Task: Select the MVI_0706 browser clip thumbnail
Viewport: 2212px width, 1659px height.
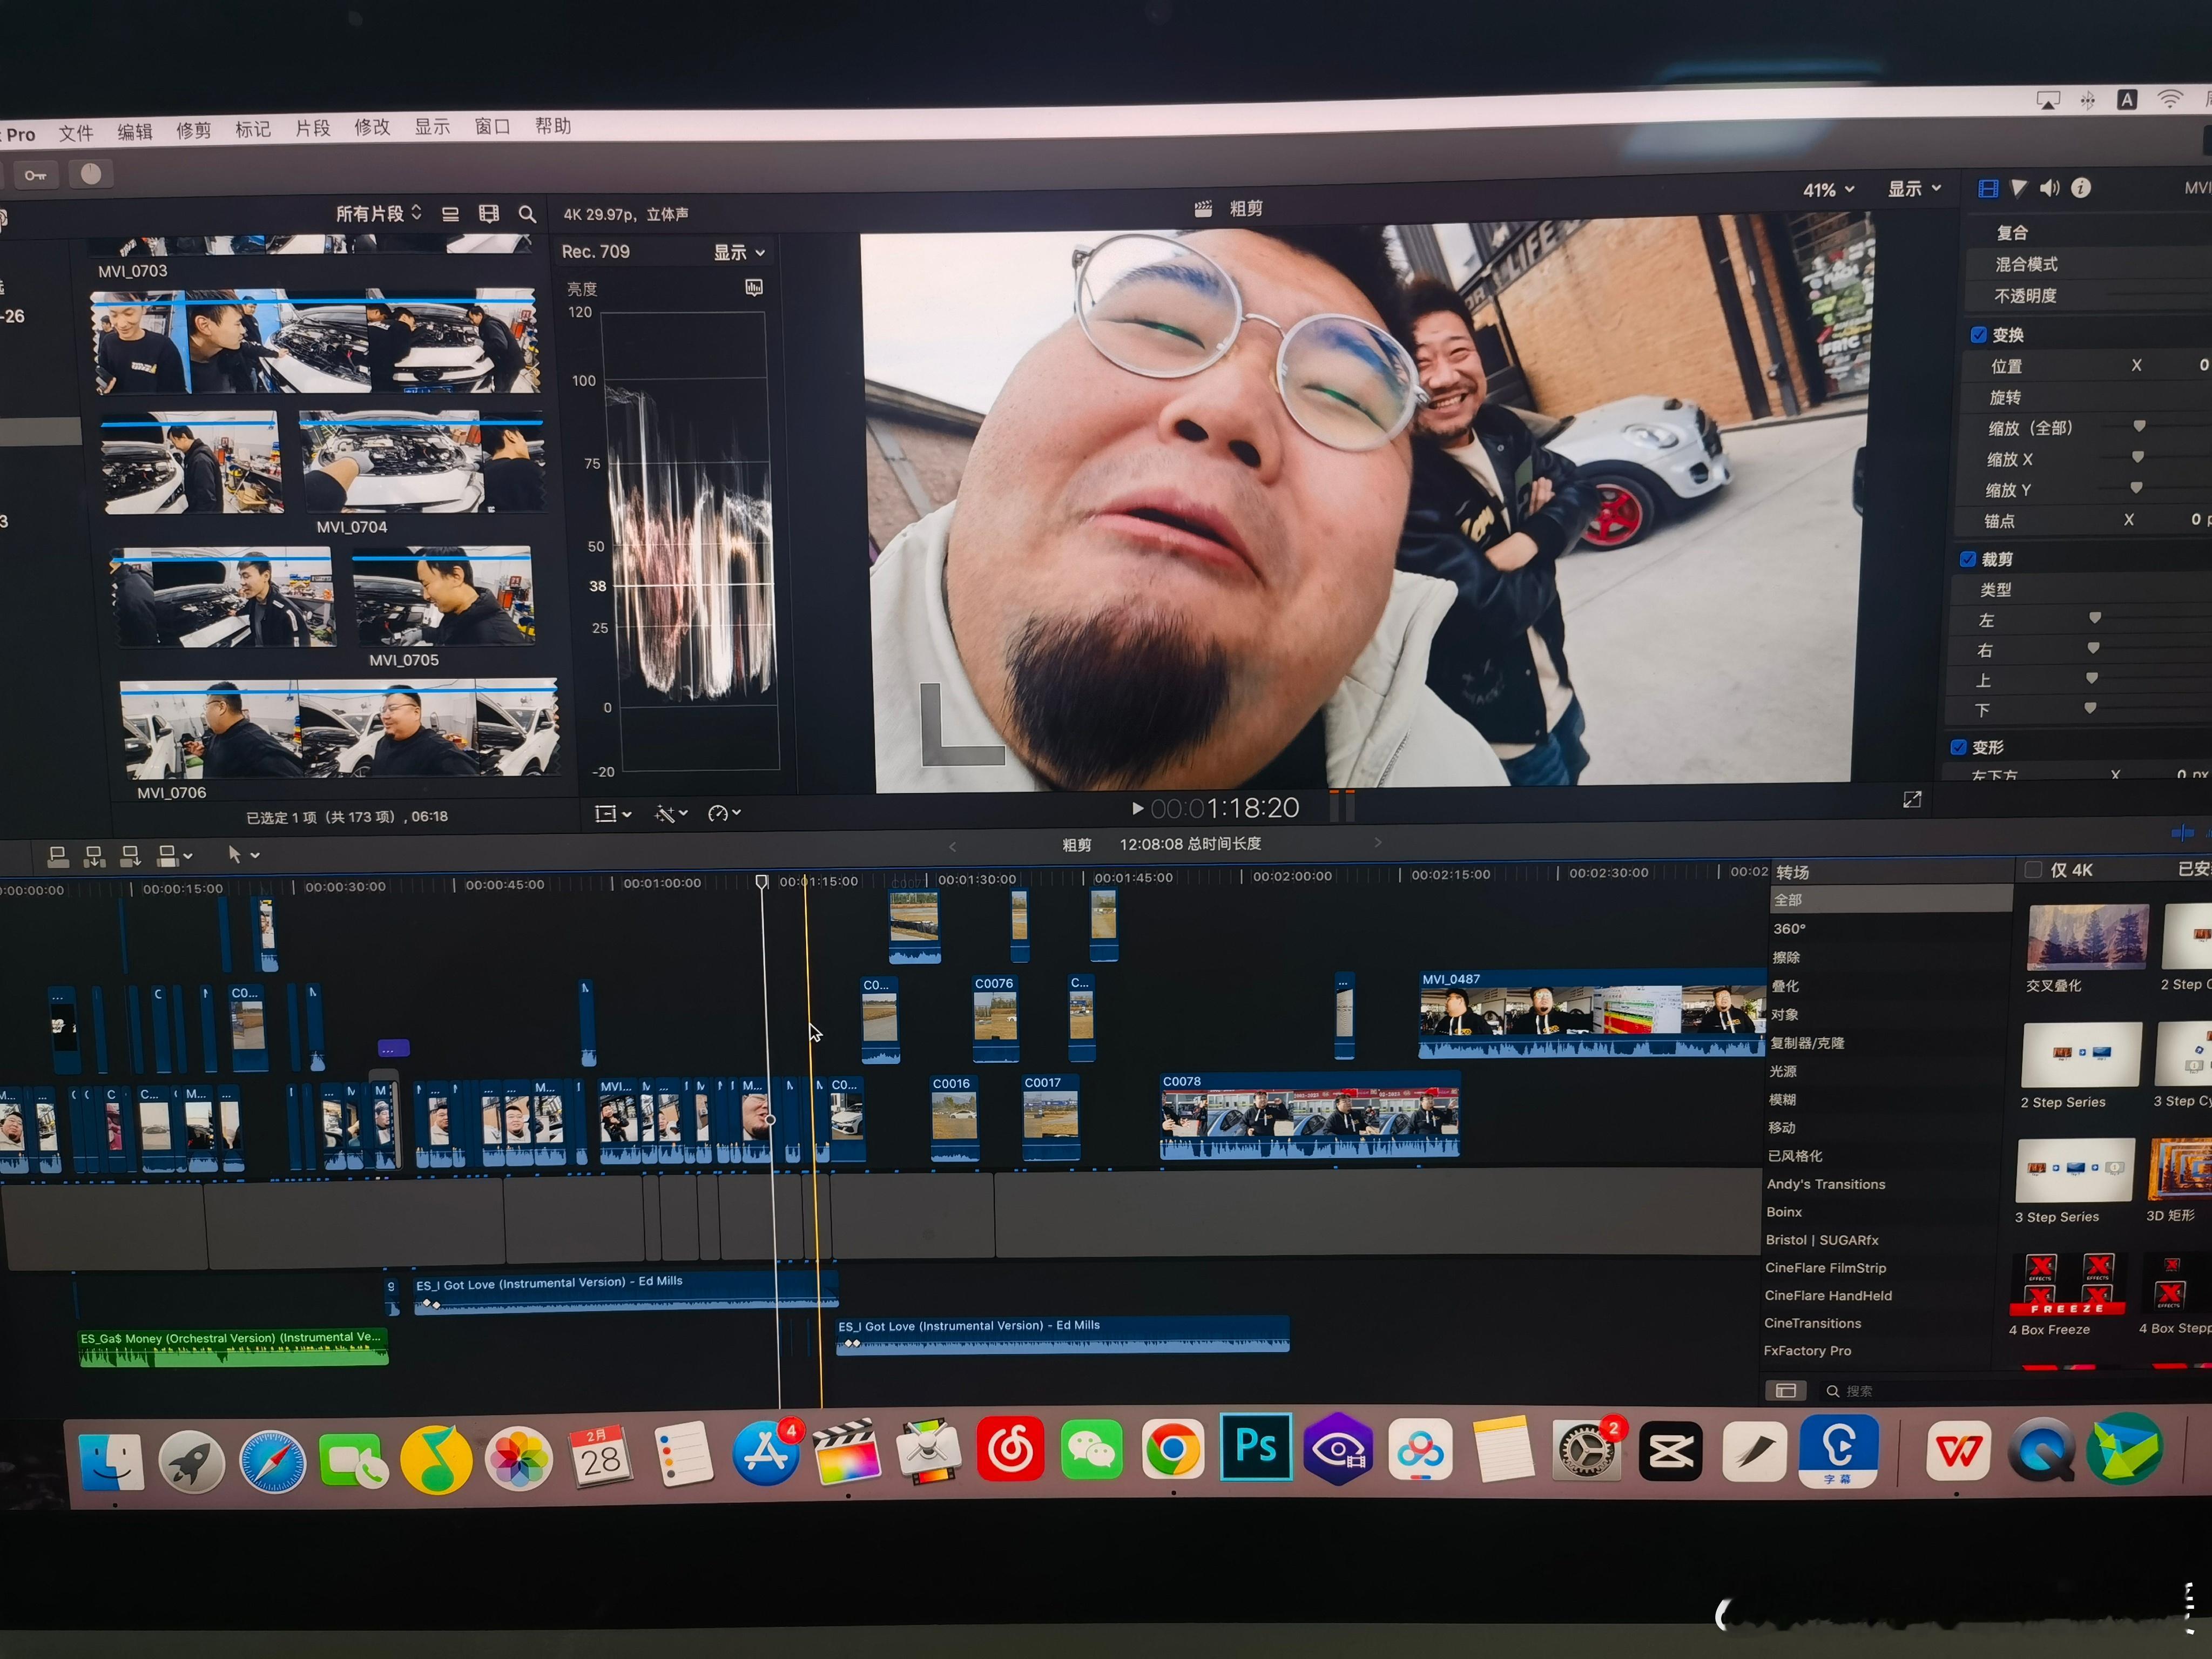Action: [x=339, y=729]
